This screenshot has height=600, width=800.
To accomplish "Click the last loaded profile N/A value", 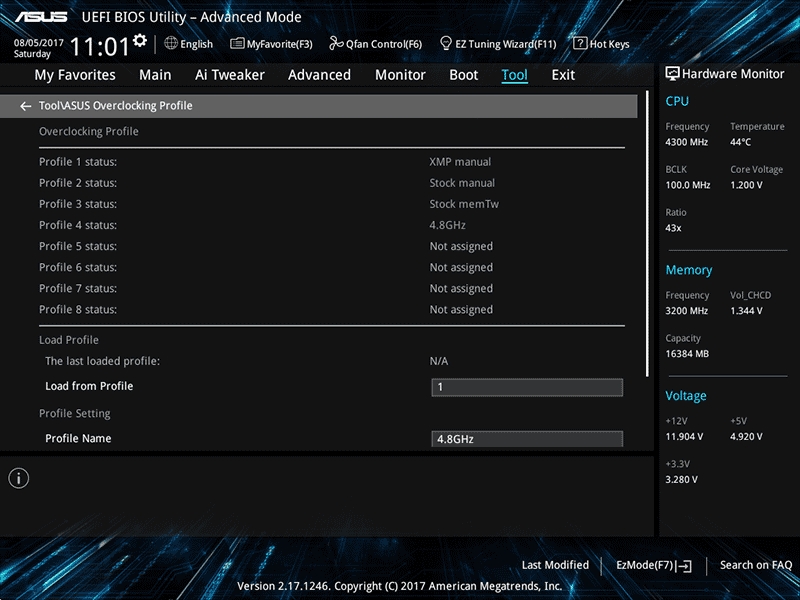I will 439,361.
